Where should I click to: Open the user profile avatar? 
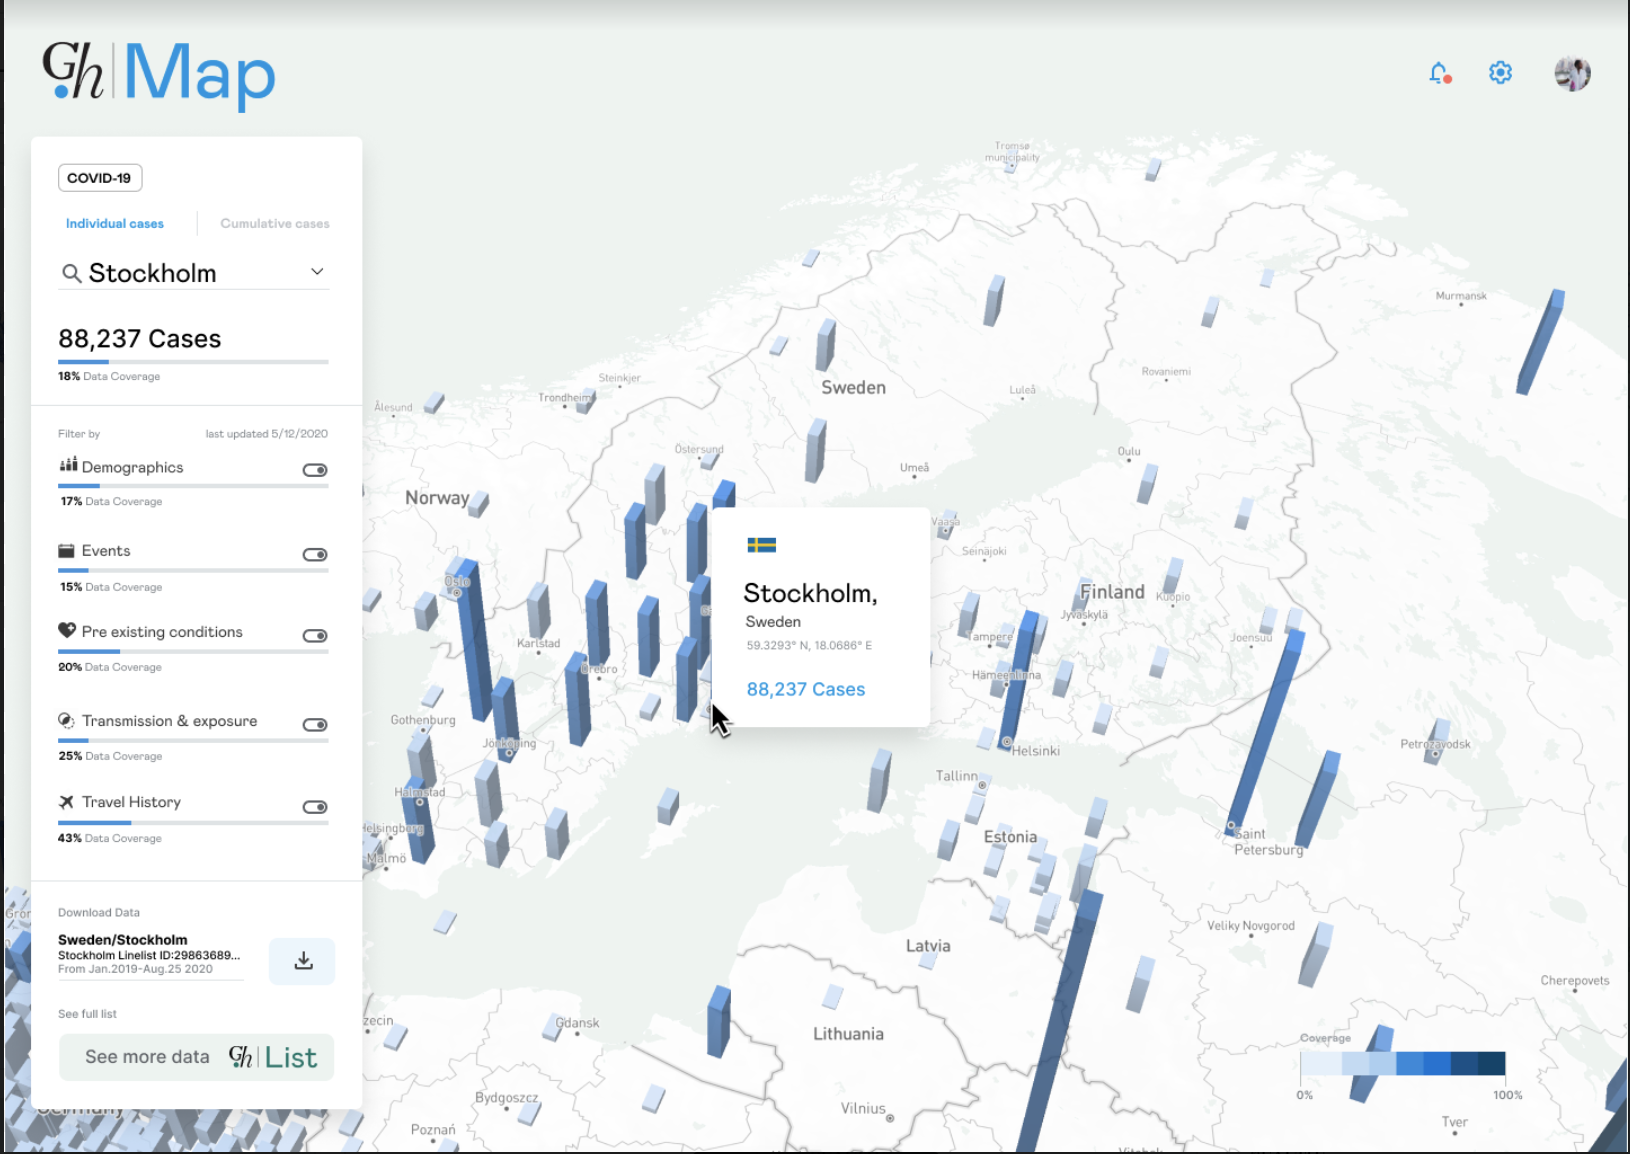tap(1572, 73)
